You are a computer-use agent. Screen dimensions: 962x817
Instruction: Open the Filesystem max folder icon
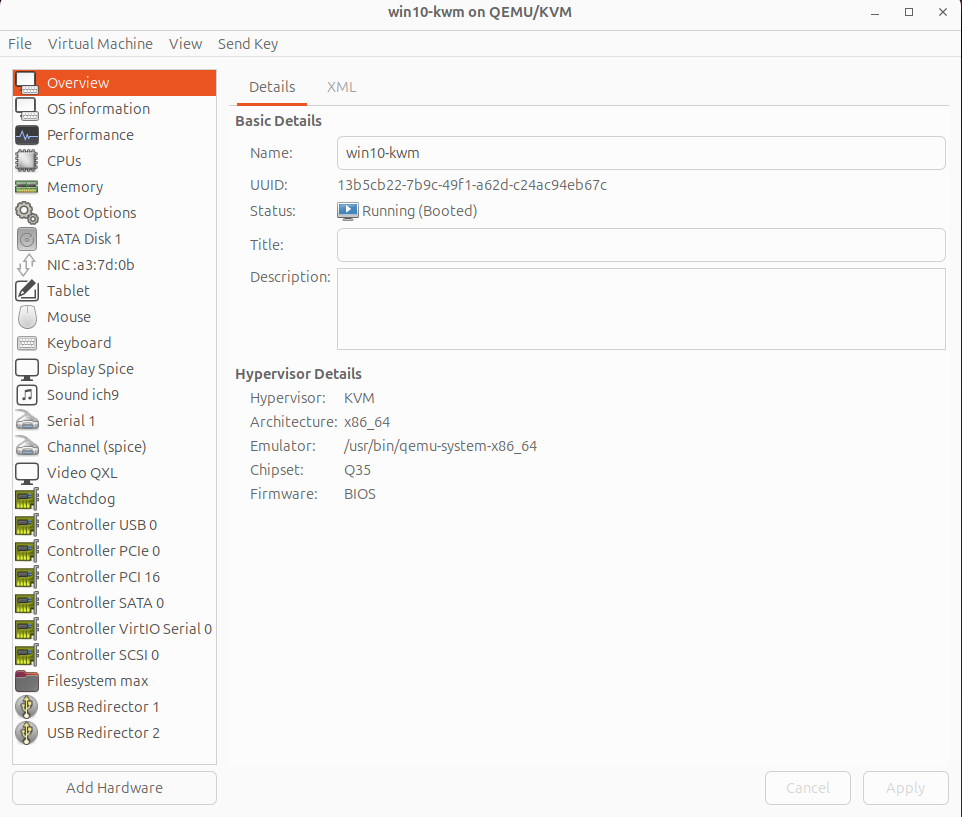pos(27,680)
